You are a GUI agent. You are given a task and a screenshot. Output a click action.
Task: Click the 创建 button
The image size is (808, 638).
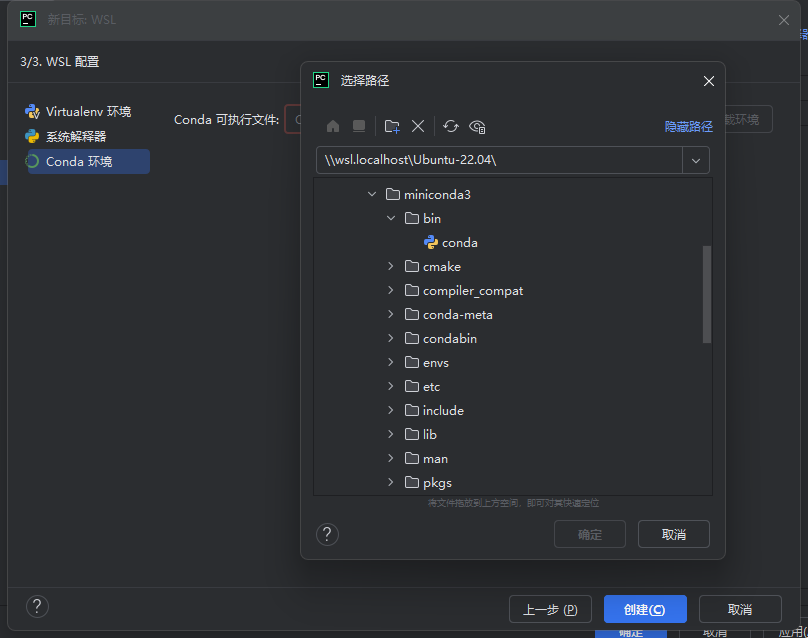click(x=645, y=610)
